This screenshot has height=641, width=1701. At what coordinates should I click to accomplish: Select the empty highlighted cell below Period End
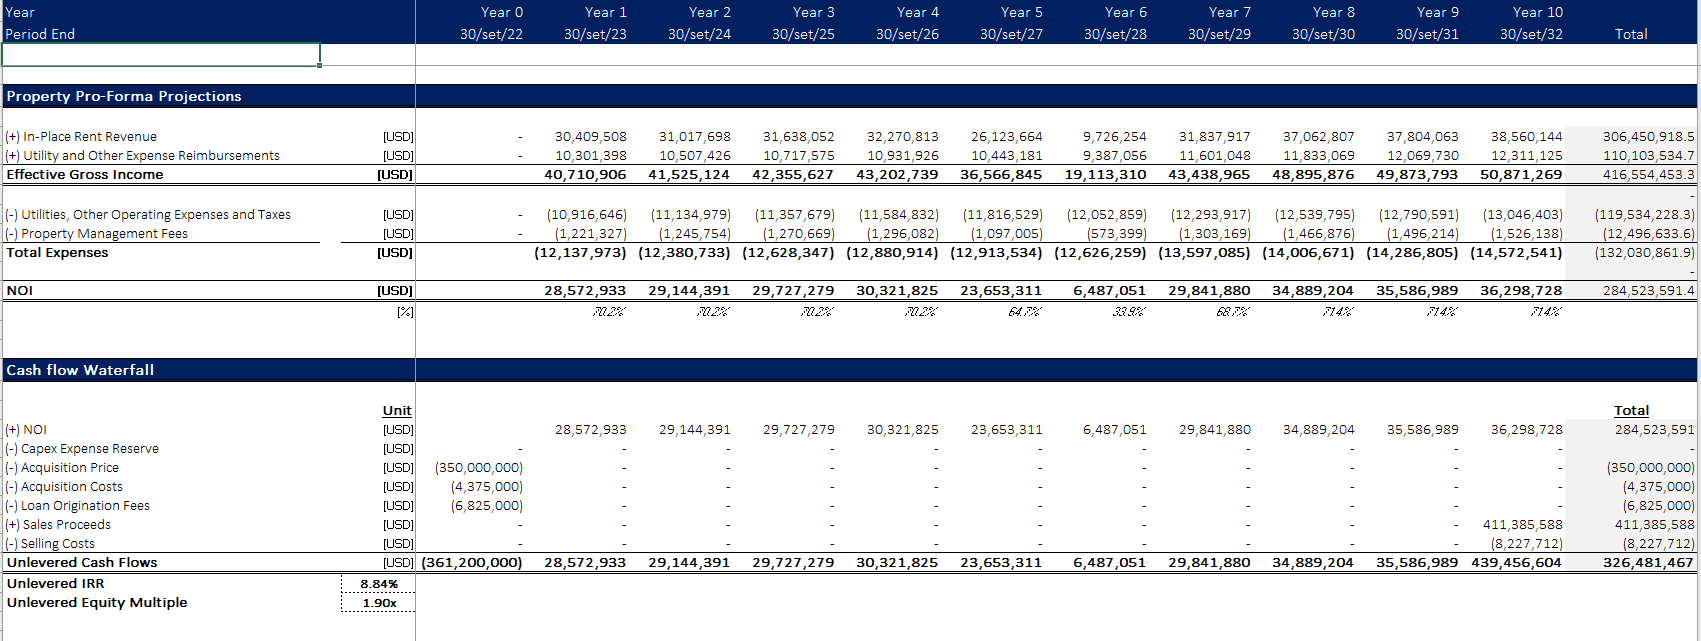point(161,54)
